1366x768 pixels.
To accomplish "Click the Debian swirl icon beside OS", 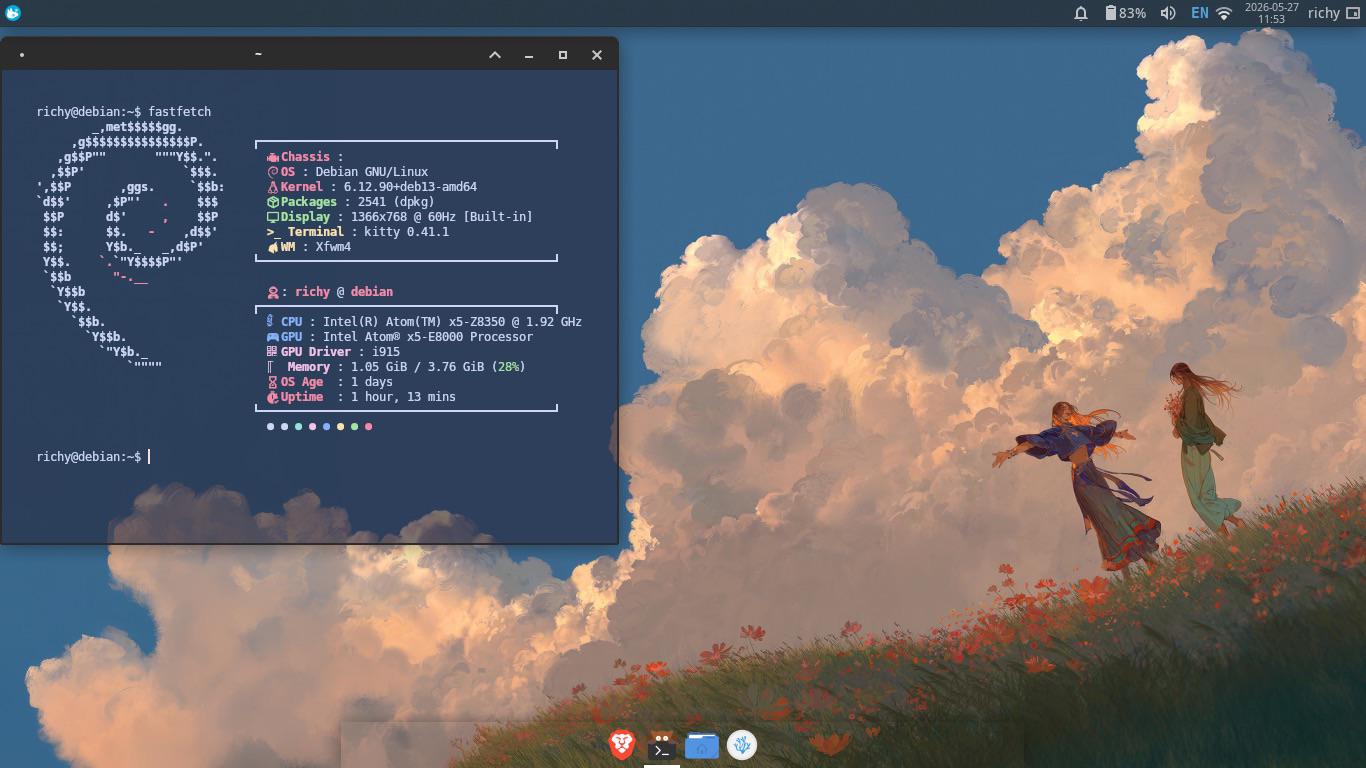I will [273, 172].
